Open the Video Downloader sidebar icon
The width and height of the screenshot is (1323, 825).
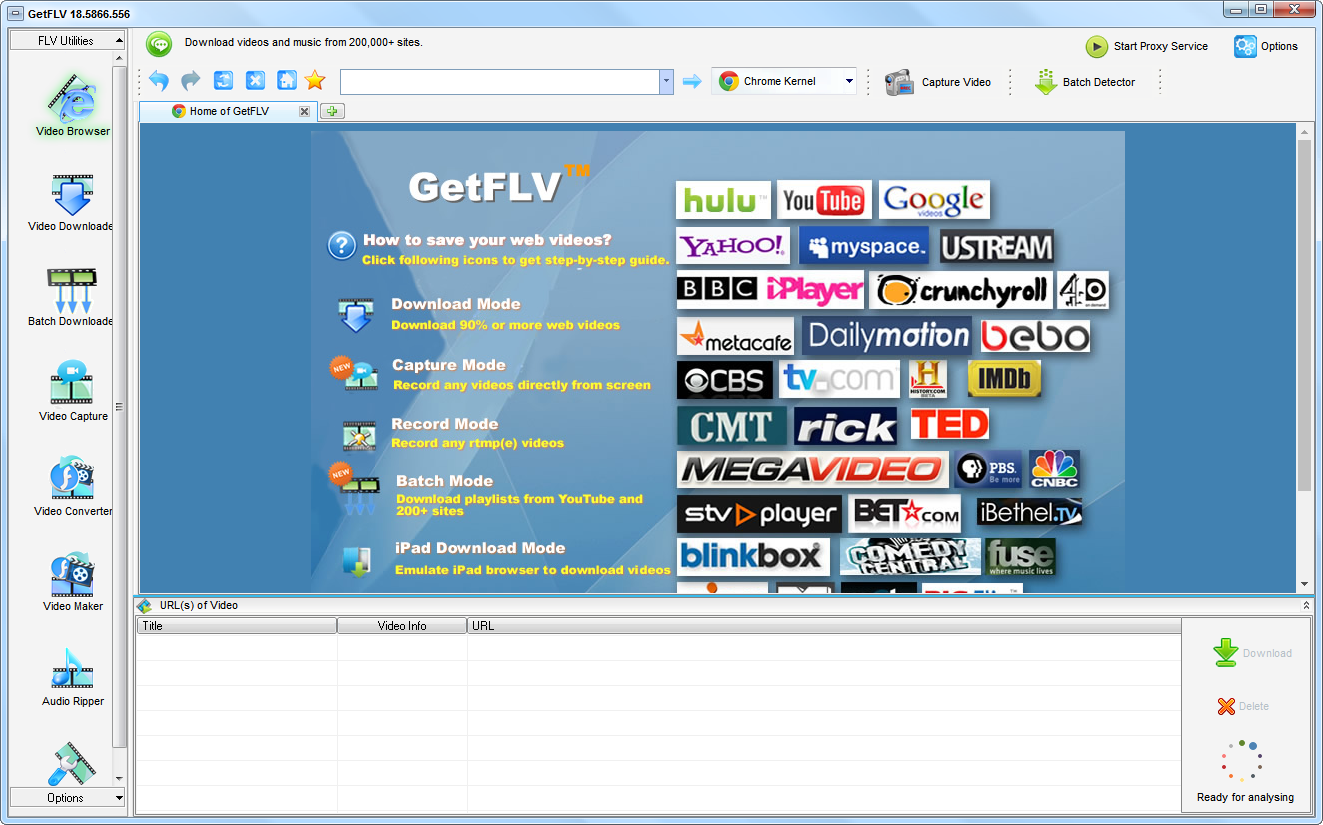(x=71, y=198)
